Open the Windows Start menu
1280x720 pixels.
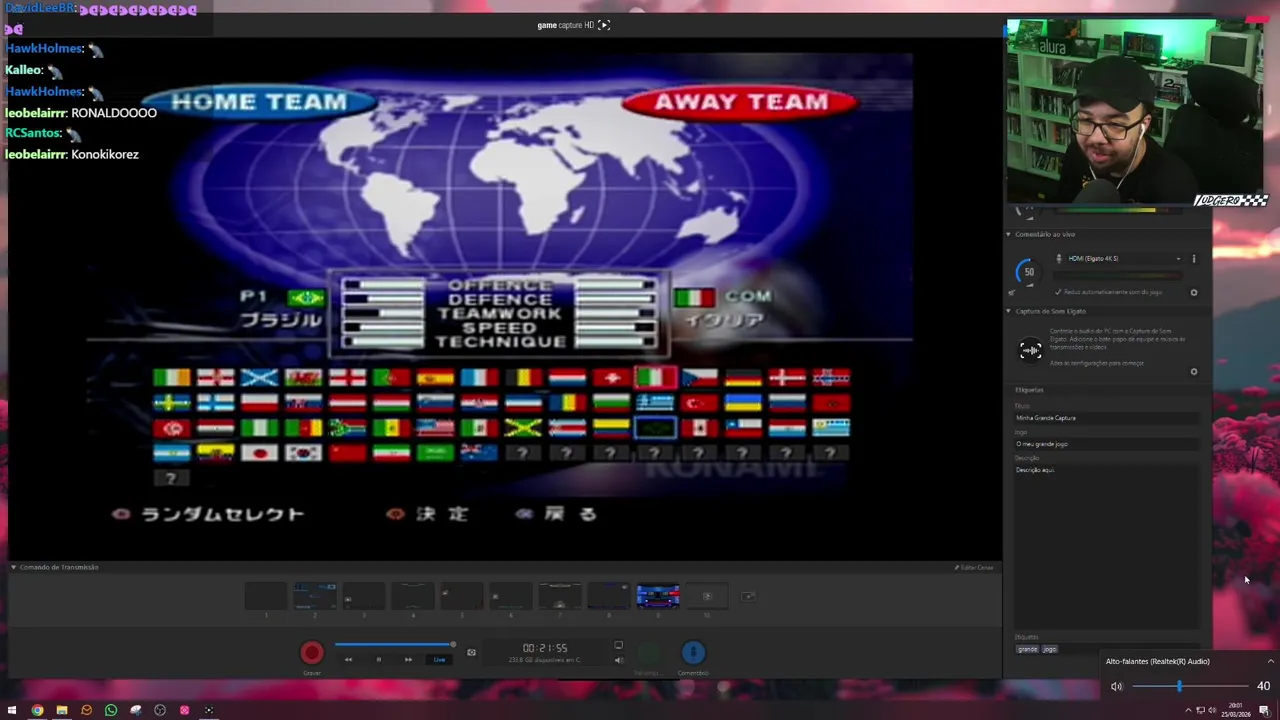click(x=12, y=710)
